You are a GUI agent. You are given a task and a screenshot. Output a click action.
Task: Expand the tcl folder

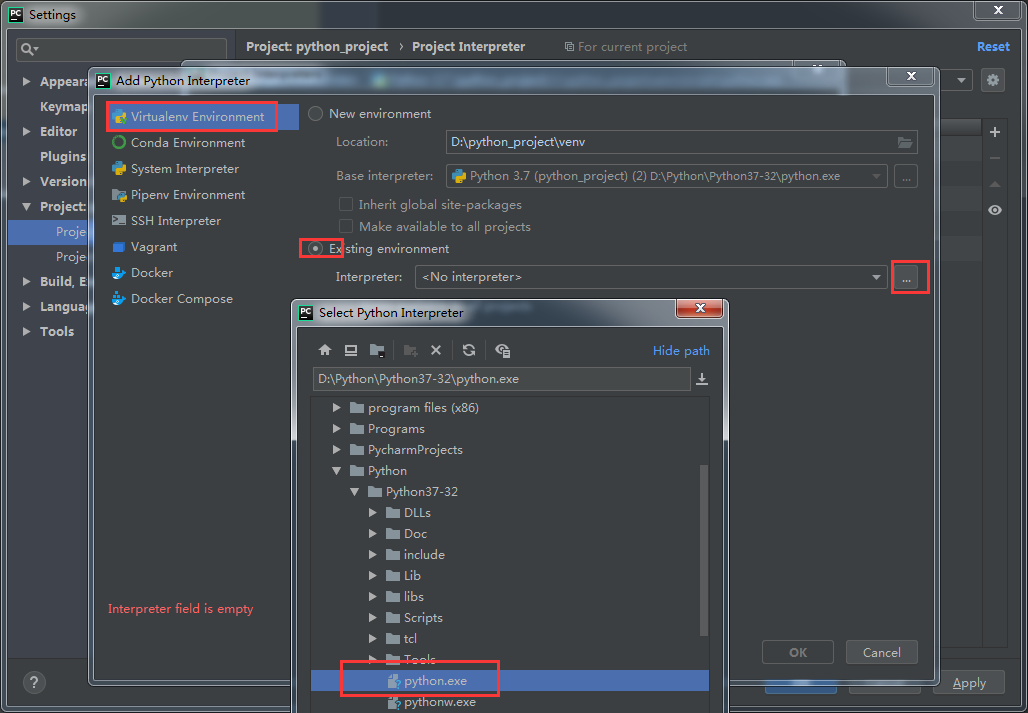[x=372, y=638]
